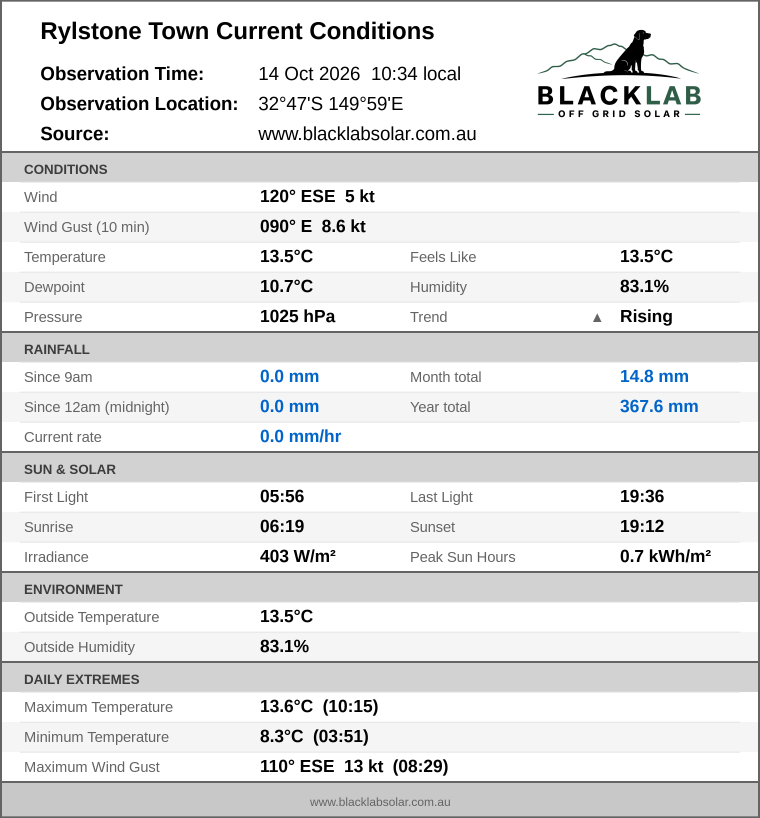The image size is (760, 818).
Task: Click the footer www.blacklabsolar.com.au link
Action: click(380, 802)
